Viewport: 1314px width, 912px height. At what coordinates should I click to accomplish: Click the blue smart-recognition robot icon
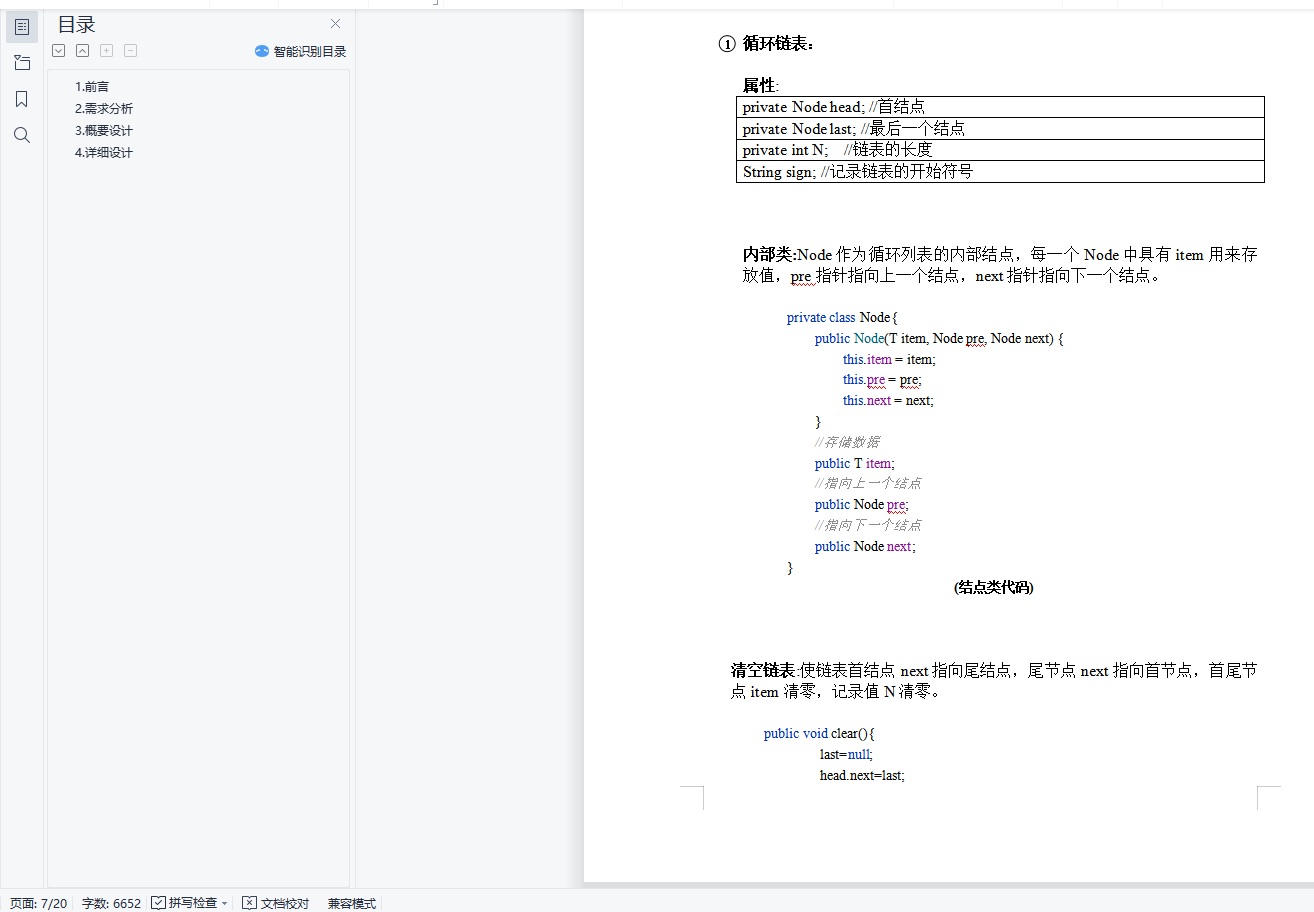[x=262, y=51]
